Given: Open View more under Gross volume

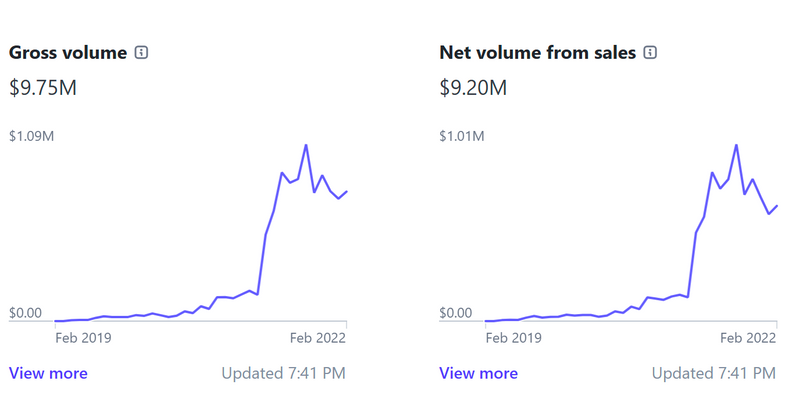Looking at the screenshot, I should pyautogui.click(x=48, y=373).
